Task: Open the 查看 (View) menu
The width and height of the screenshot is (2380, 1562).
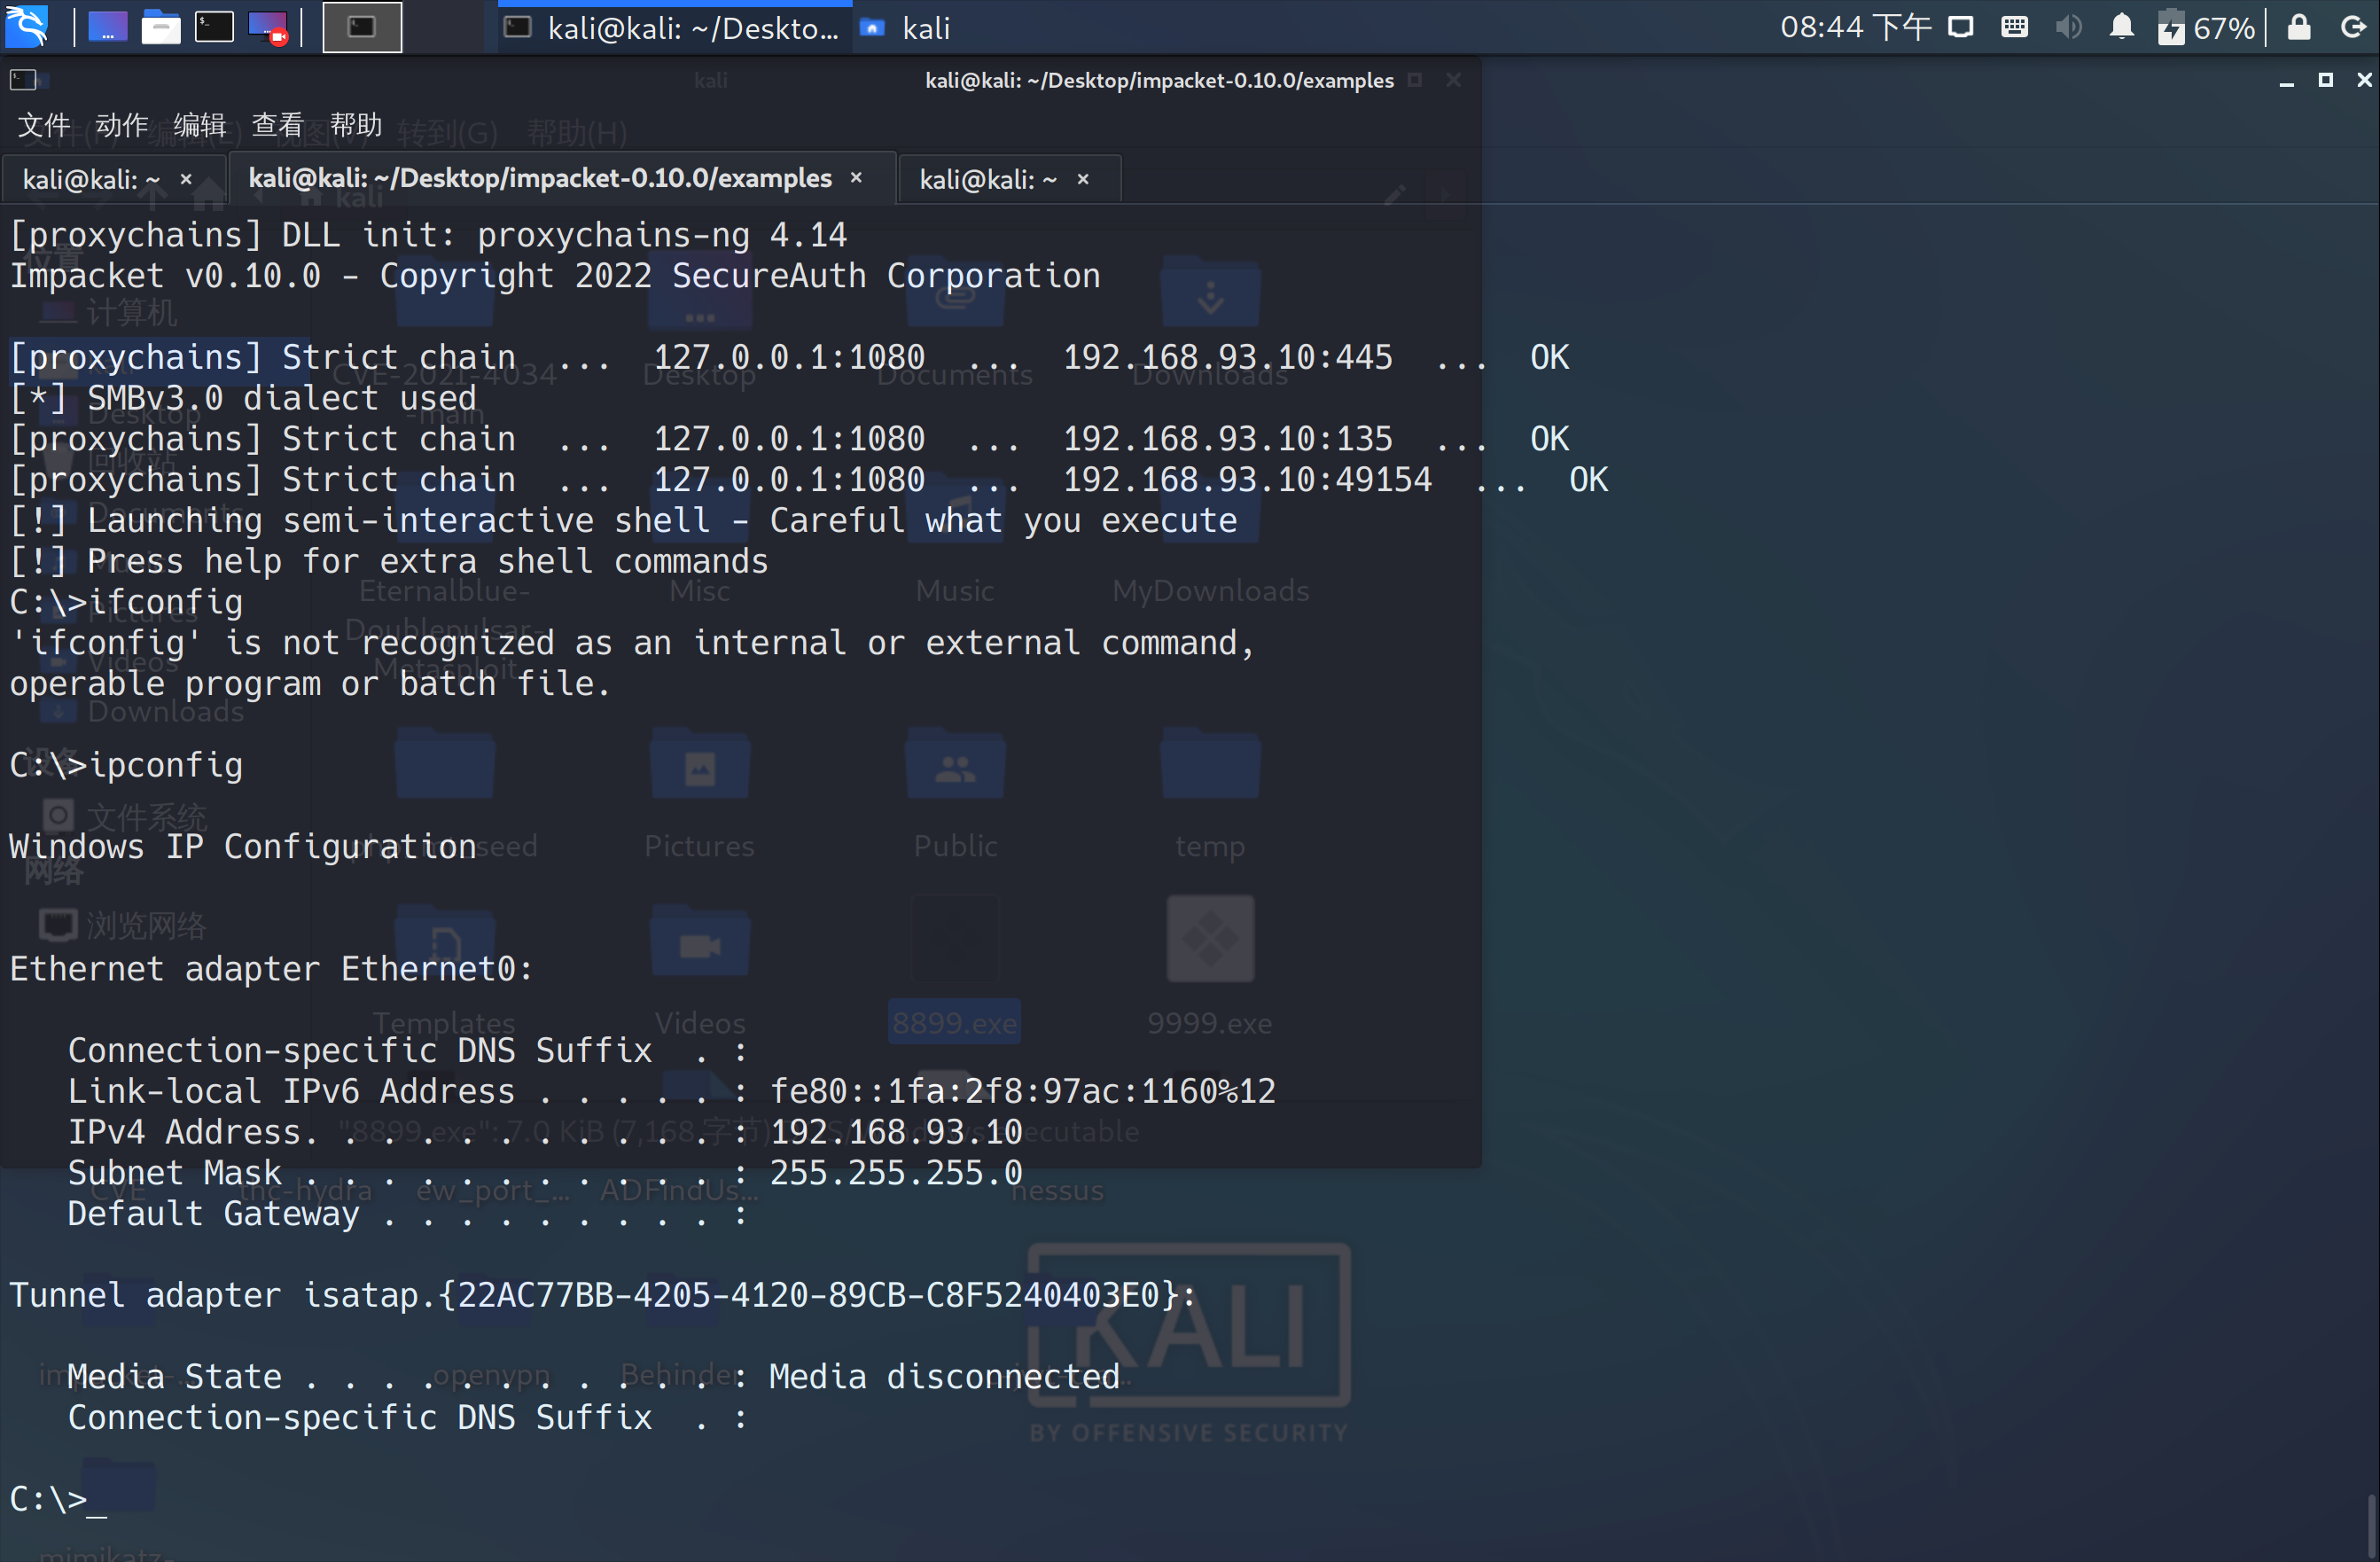Action: (277, 125)
